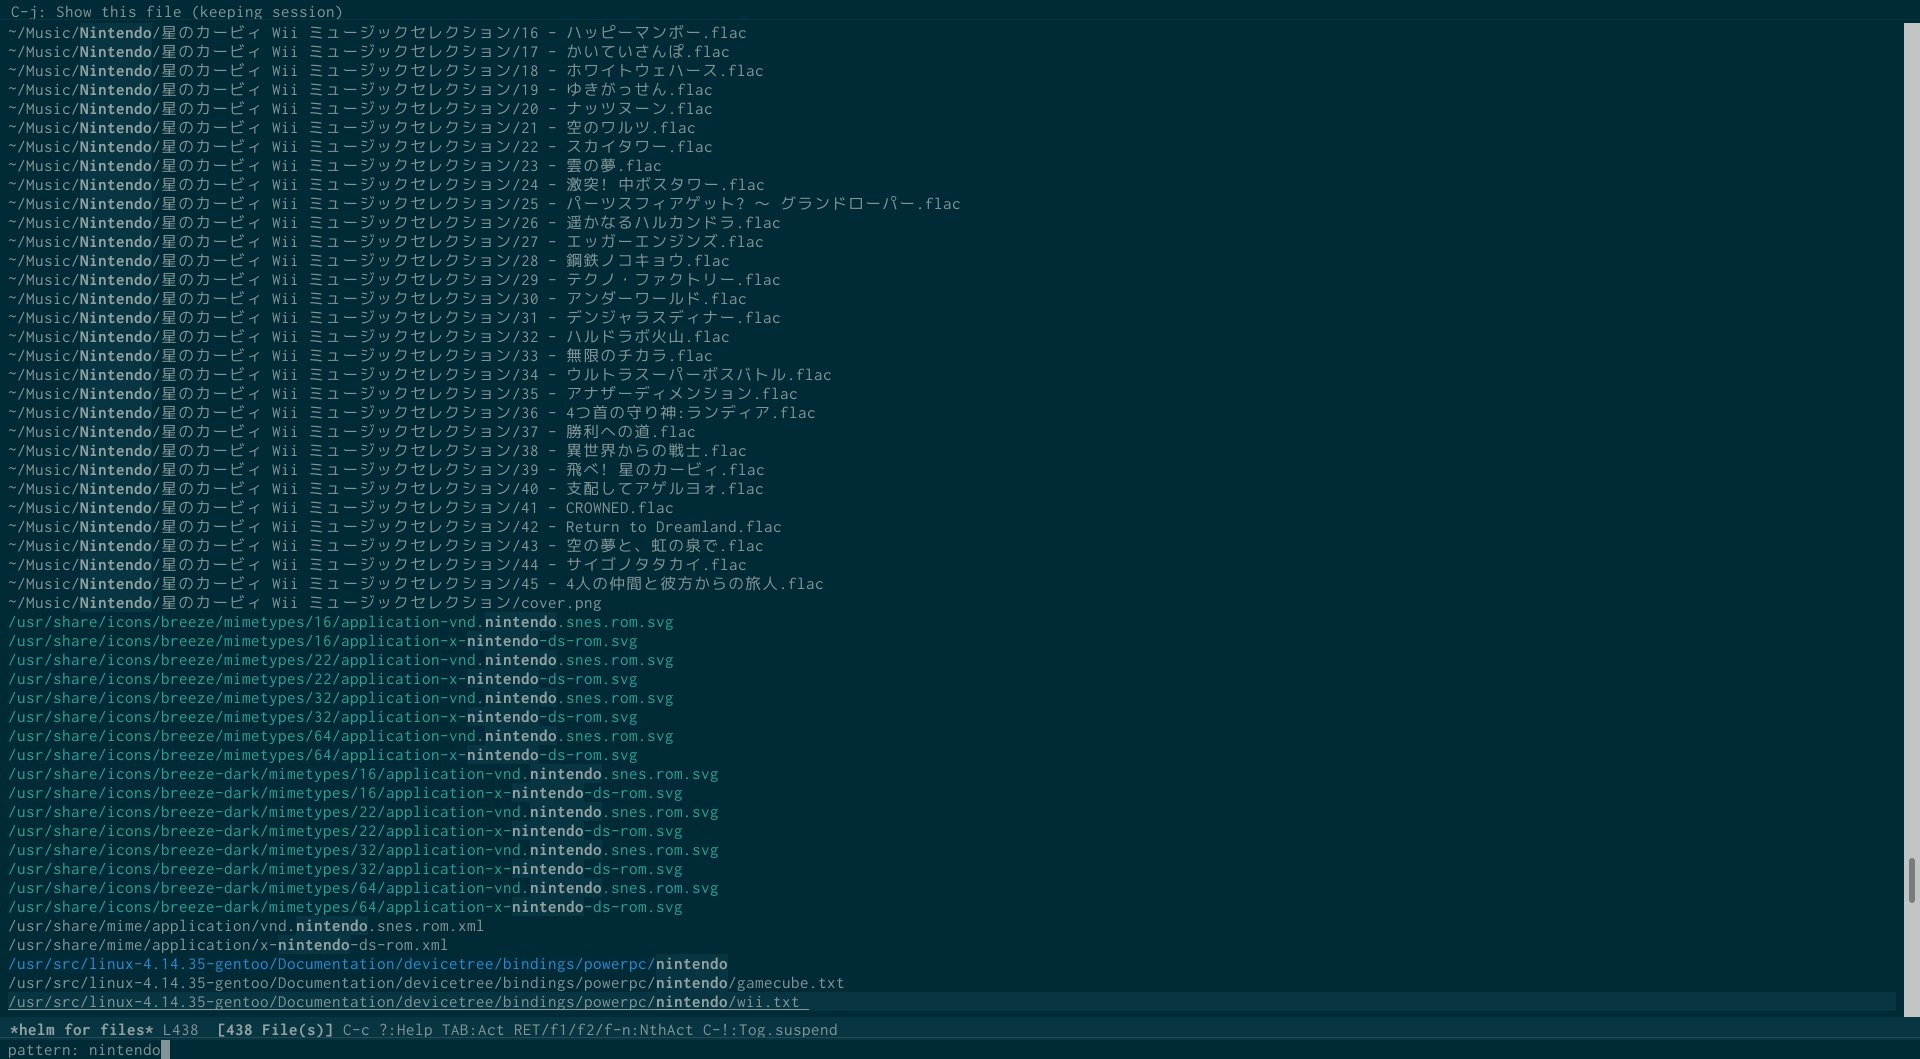Select file 17 - かいていさんぽ.flac
Image resolution: width=1920 pixels, height=1059 pixels.
coord(369,52)
